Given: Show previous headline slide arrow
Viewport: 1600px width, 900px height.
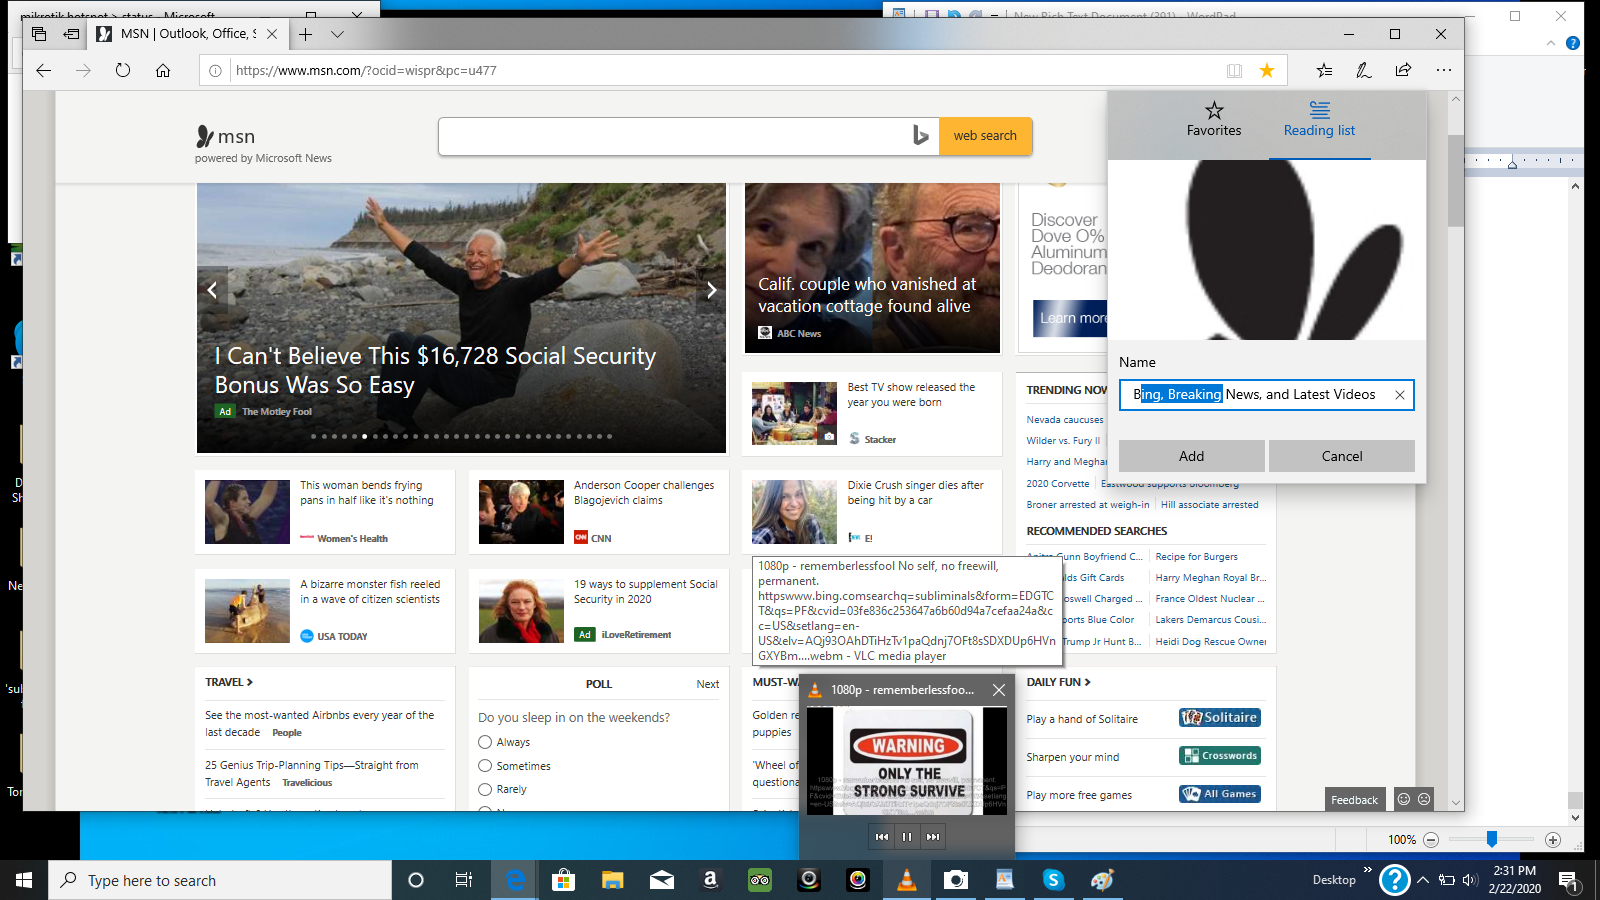Looking at the screenshot, I should click(212, 290).
